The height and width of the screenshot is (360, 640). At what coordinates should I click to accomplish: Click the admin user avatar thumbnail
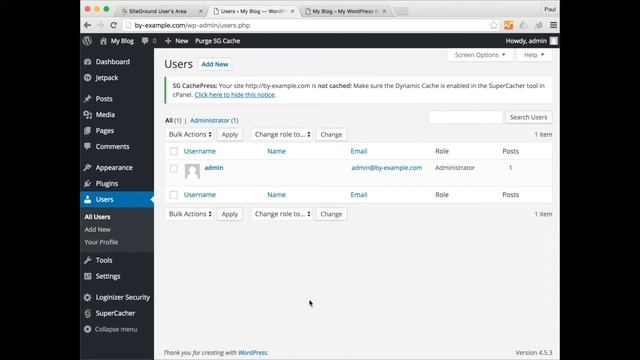192,171
